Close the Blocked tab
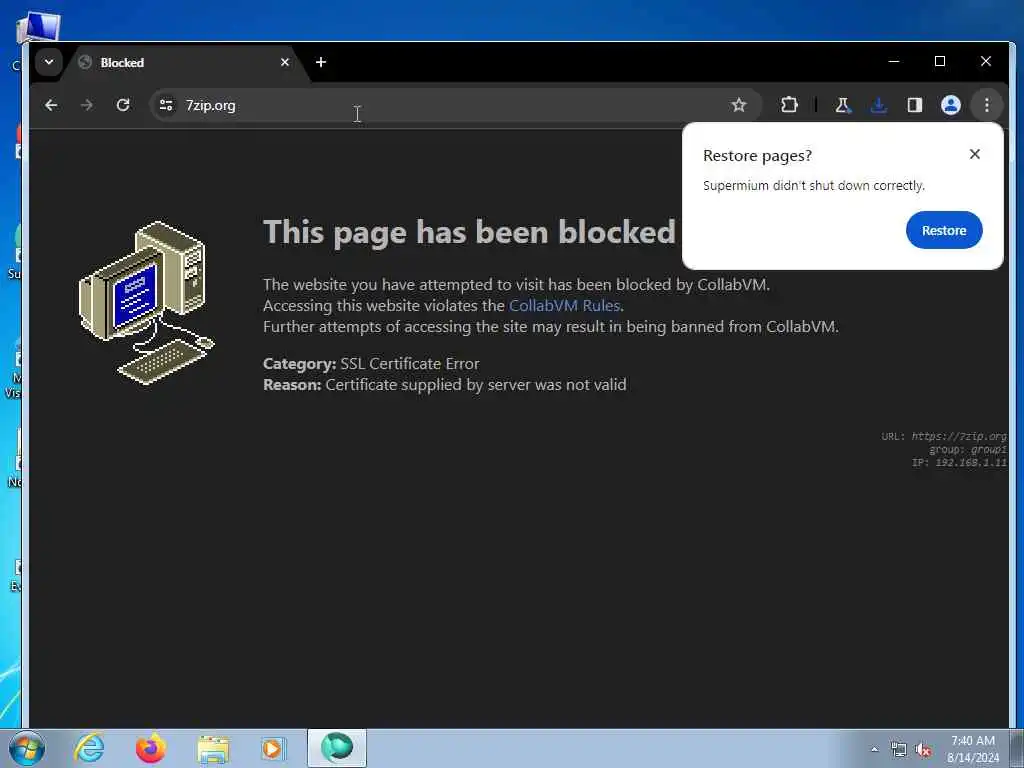Image resolution: width=1024 pixels, height=768 pixels. coord(285,62)
